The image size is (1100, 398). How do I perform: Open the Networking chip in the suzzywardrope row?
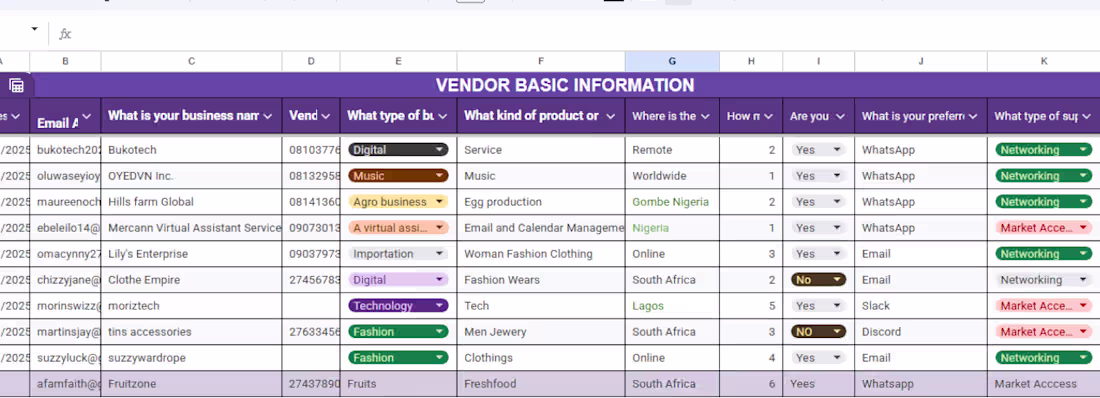click(1044, 358)
